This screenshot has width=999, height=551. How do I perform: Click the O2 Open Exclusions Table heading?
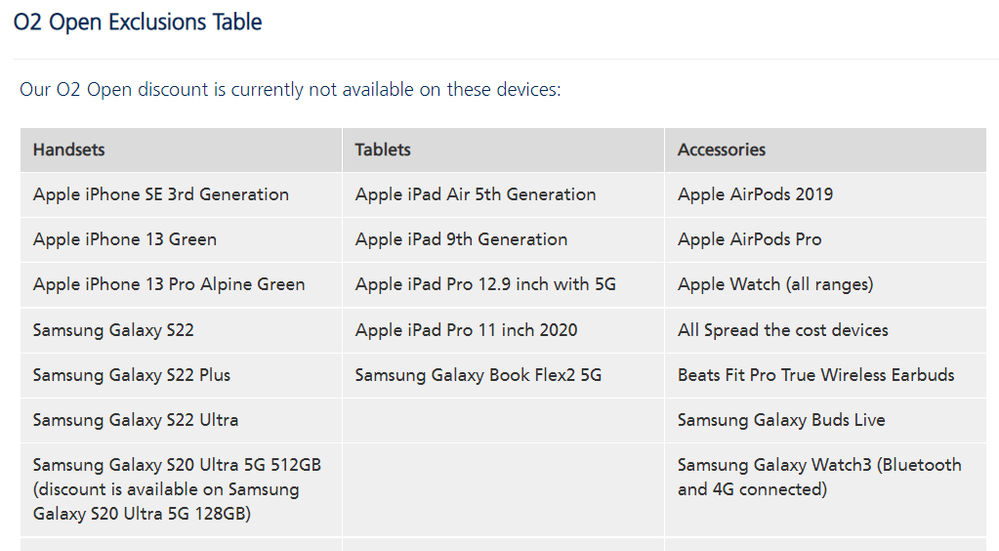coord(138,22)
